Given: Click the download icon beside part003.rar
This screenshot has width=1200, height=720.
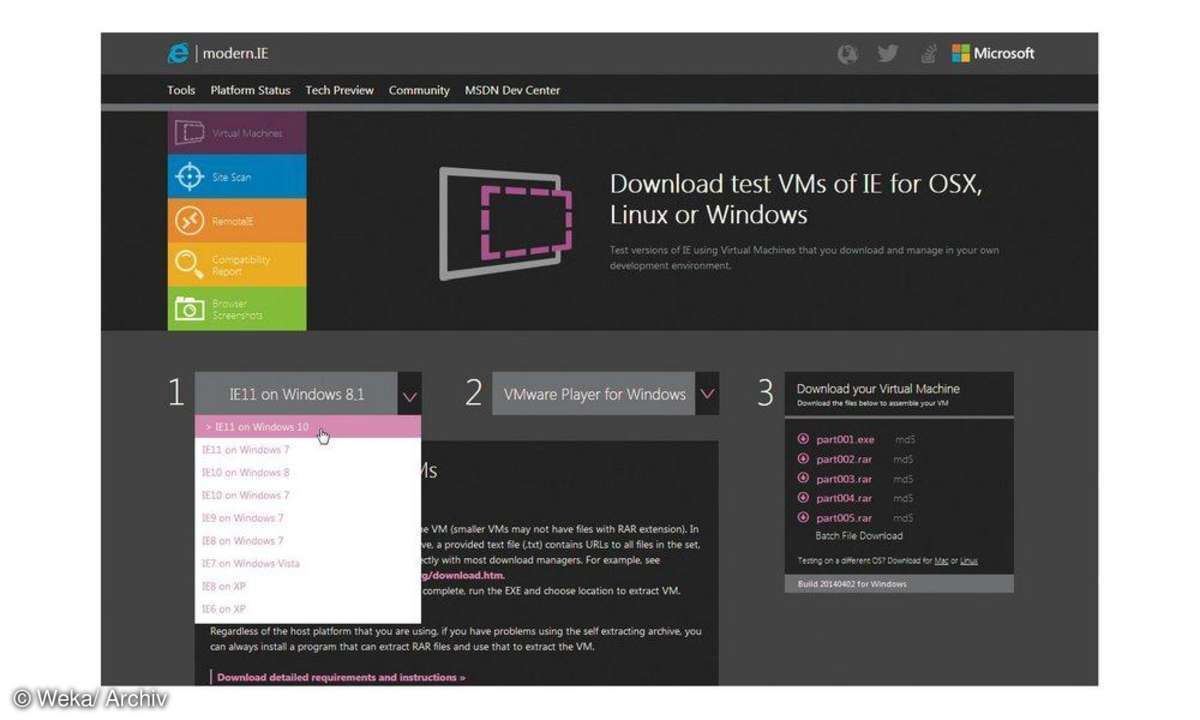Looking at the screenshot, I should (803, 479).
